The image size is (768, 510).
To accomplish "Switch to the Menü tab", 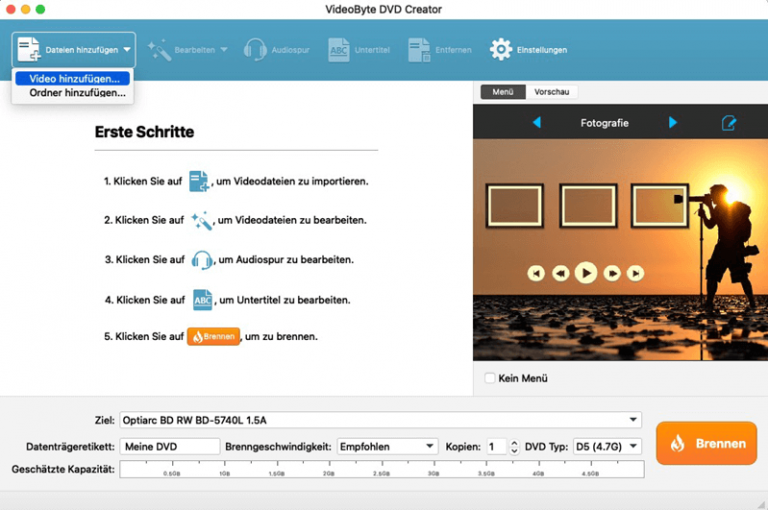I will tap(503, 92).
